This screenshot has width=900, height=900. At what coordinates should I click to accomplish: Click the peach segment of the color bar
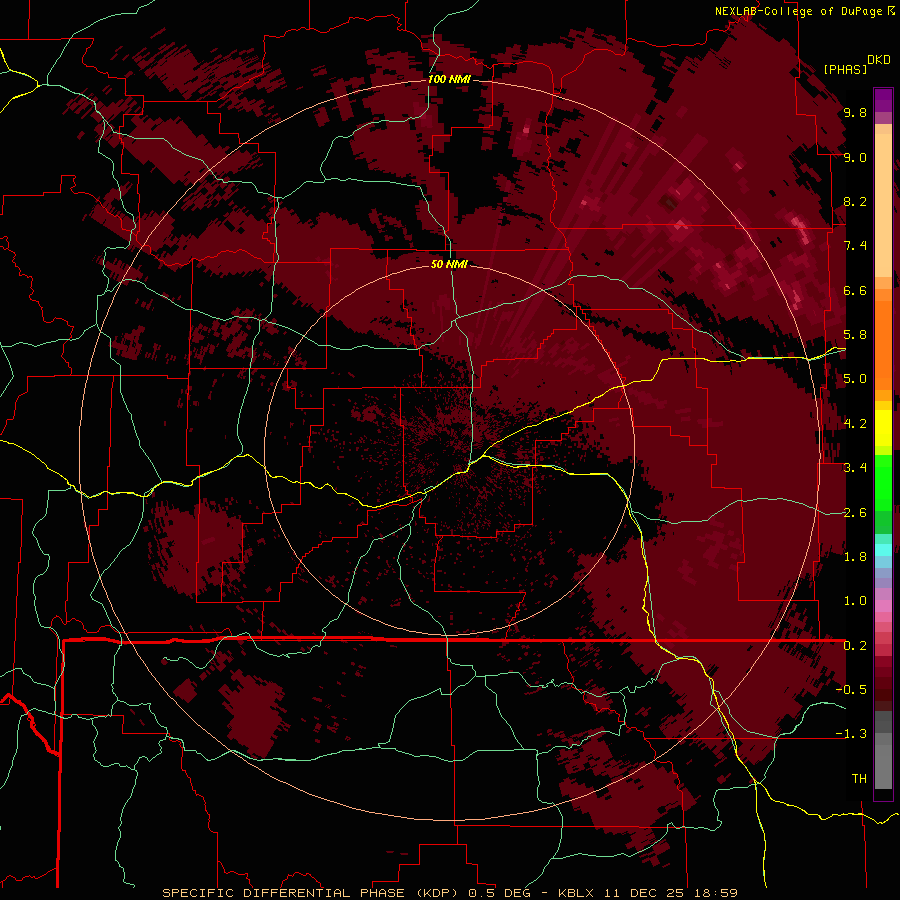point(883,207)
